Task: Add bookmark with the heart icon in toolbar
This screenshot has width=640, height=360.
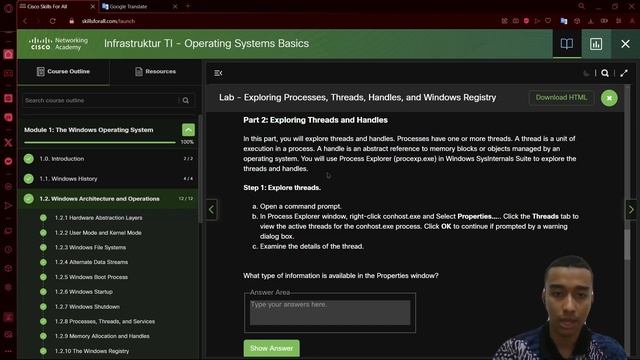Action: pos(548,21)
